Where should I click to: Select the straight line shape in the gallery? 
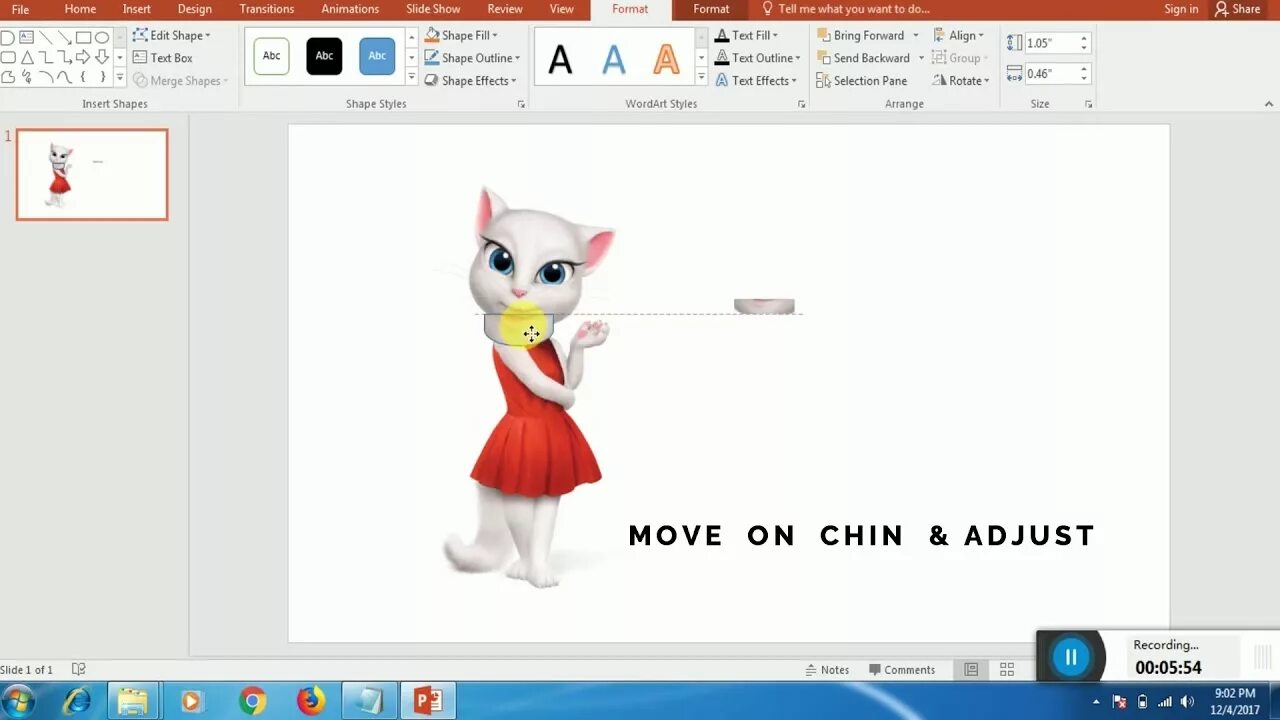pos(46,37)
